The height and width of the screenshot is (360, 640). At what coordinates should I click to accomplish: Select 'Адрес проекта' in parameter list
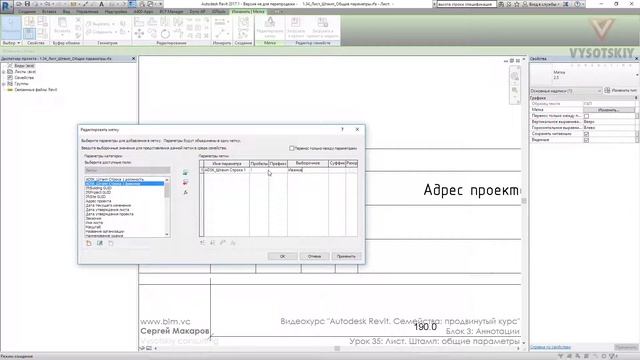[x=98, y=201]
